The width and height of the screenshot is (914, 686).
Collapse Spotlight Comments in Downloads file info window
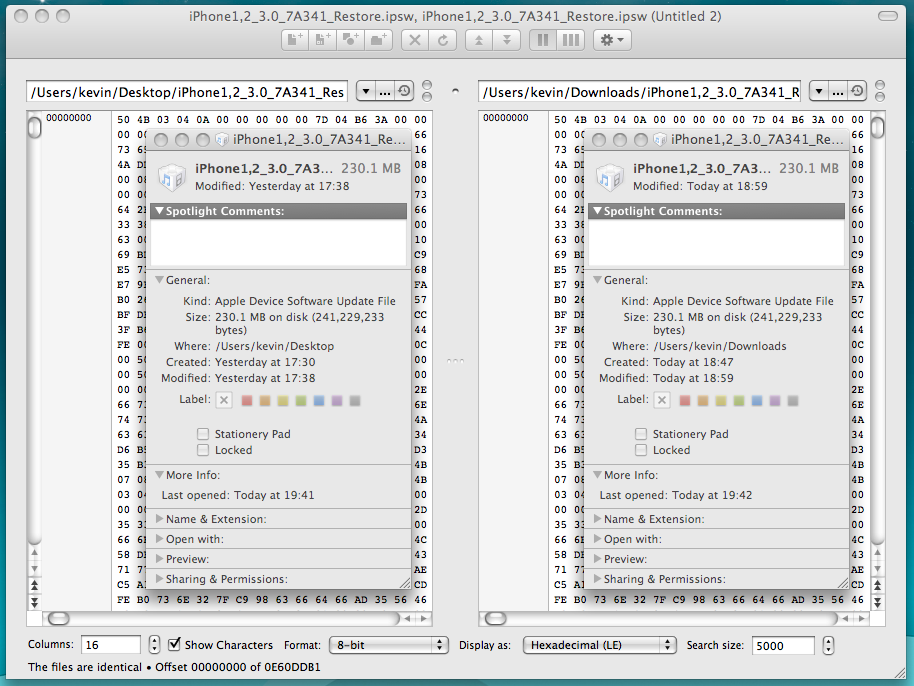tap(597, 211)
